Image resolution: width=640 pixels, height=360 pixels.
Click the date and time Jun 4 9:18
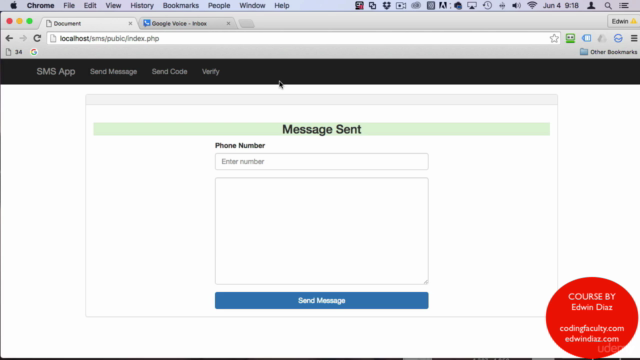(560, 6)
